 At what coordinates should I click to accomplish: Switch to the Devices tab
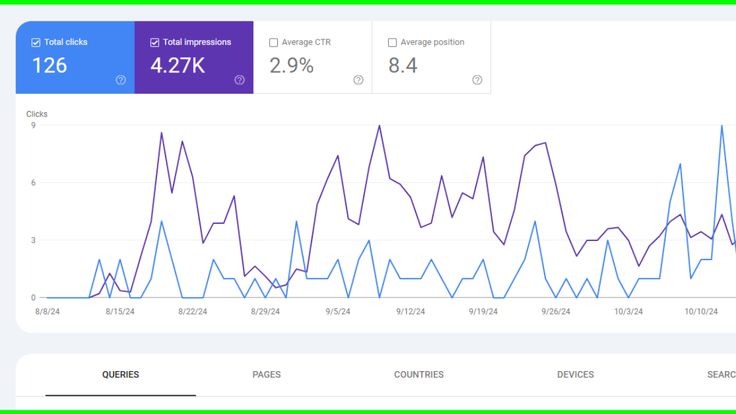click(575, 375)
